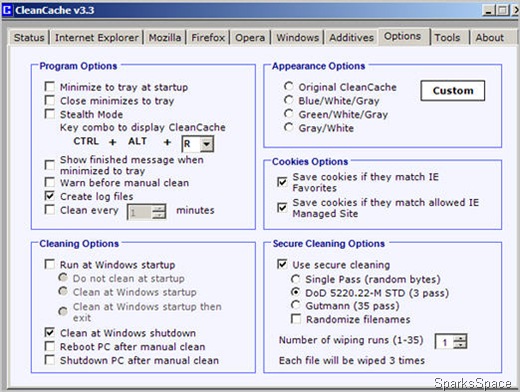Pick the Green/White/Gray theme
The height and width of the screenshot is (392, 520).
[x=288, y=114]
